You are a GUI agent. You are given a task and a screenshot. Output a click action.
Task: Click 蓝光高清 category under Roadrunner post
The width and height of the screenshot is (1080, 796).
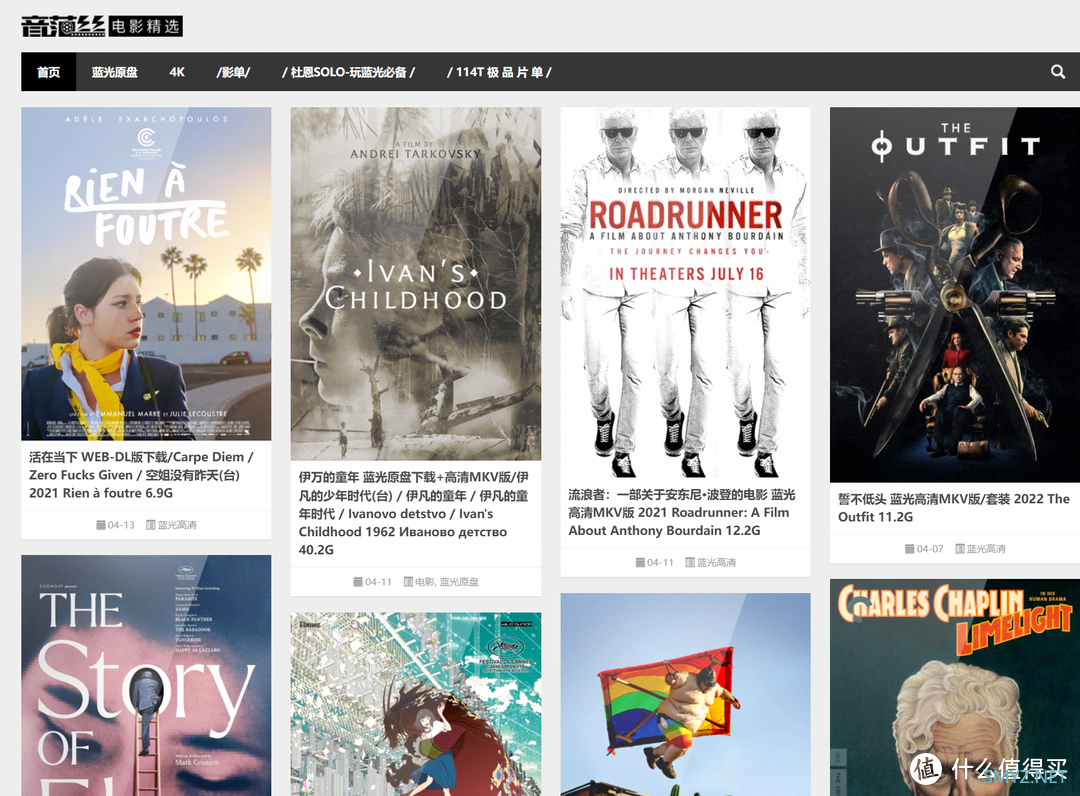[x=716, y=563]
